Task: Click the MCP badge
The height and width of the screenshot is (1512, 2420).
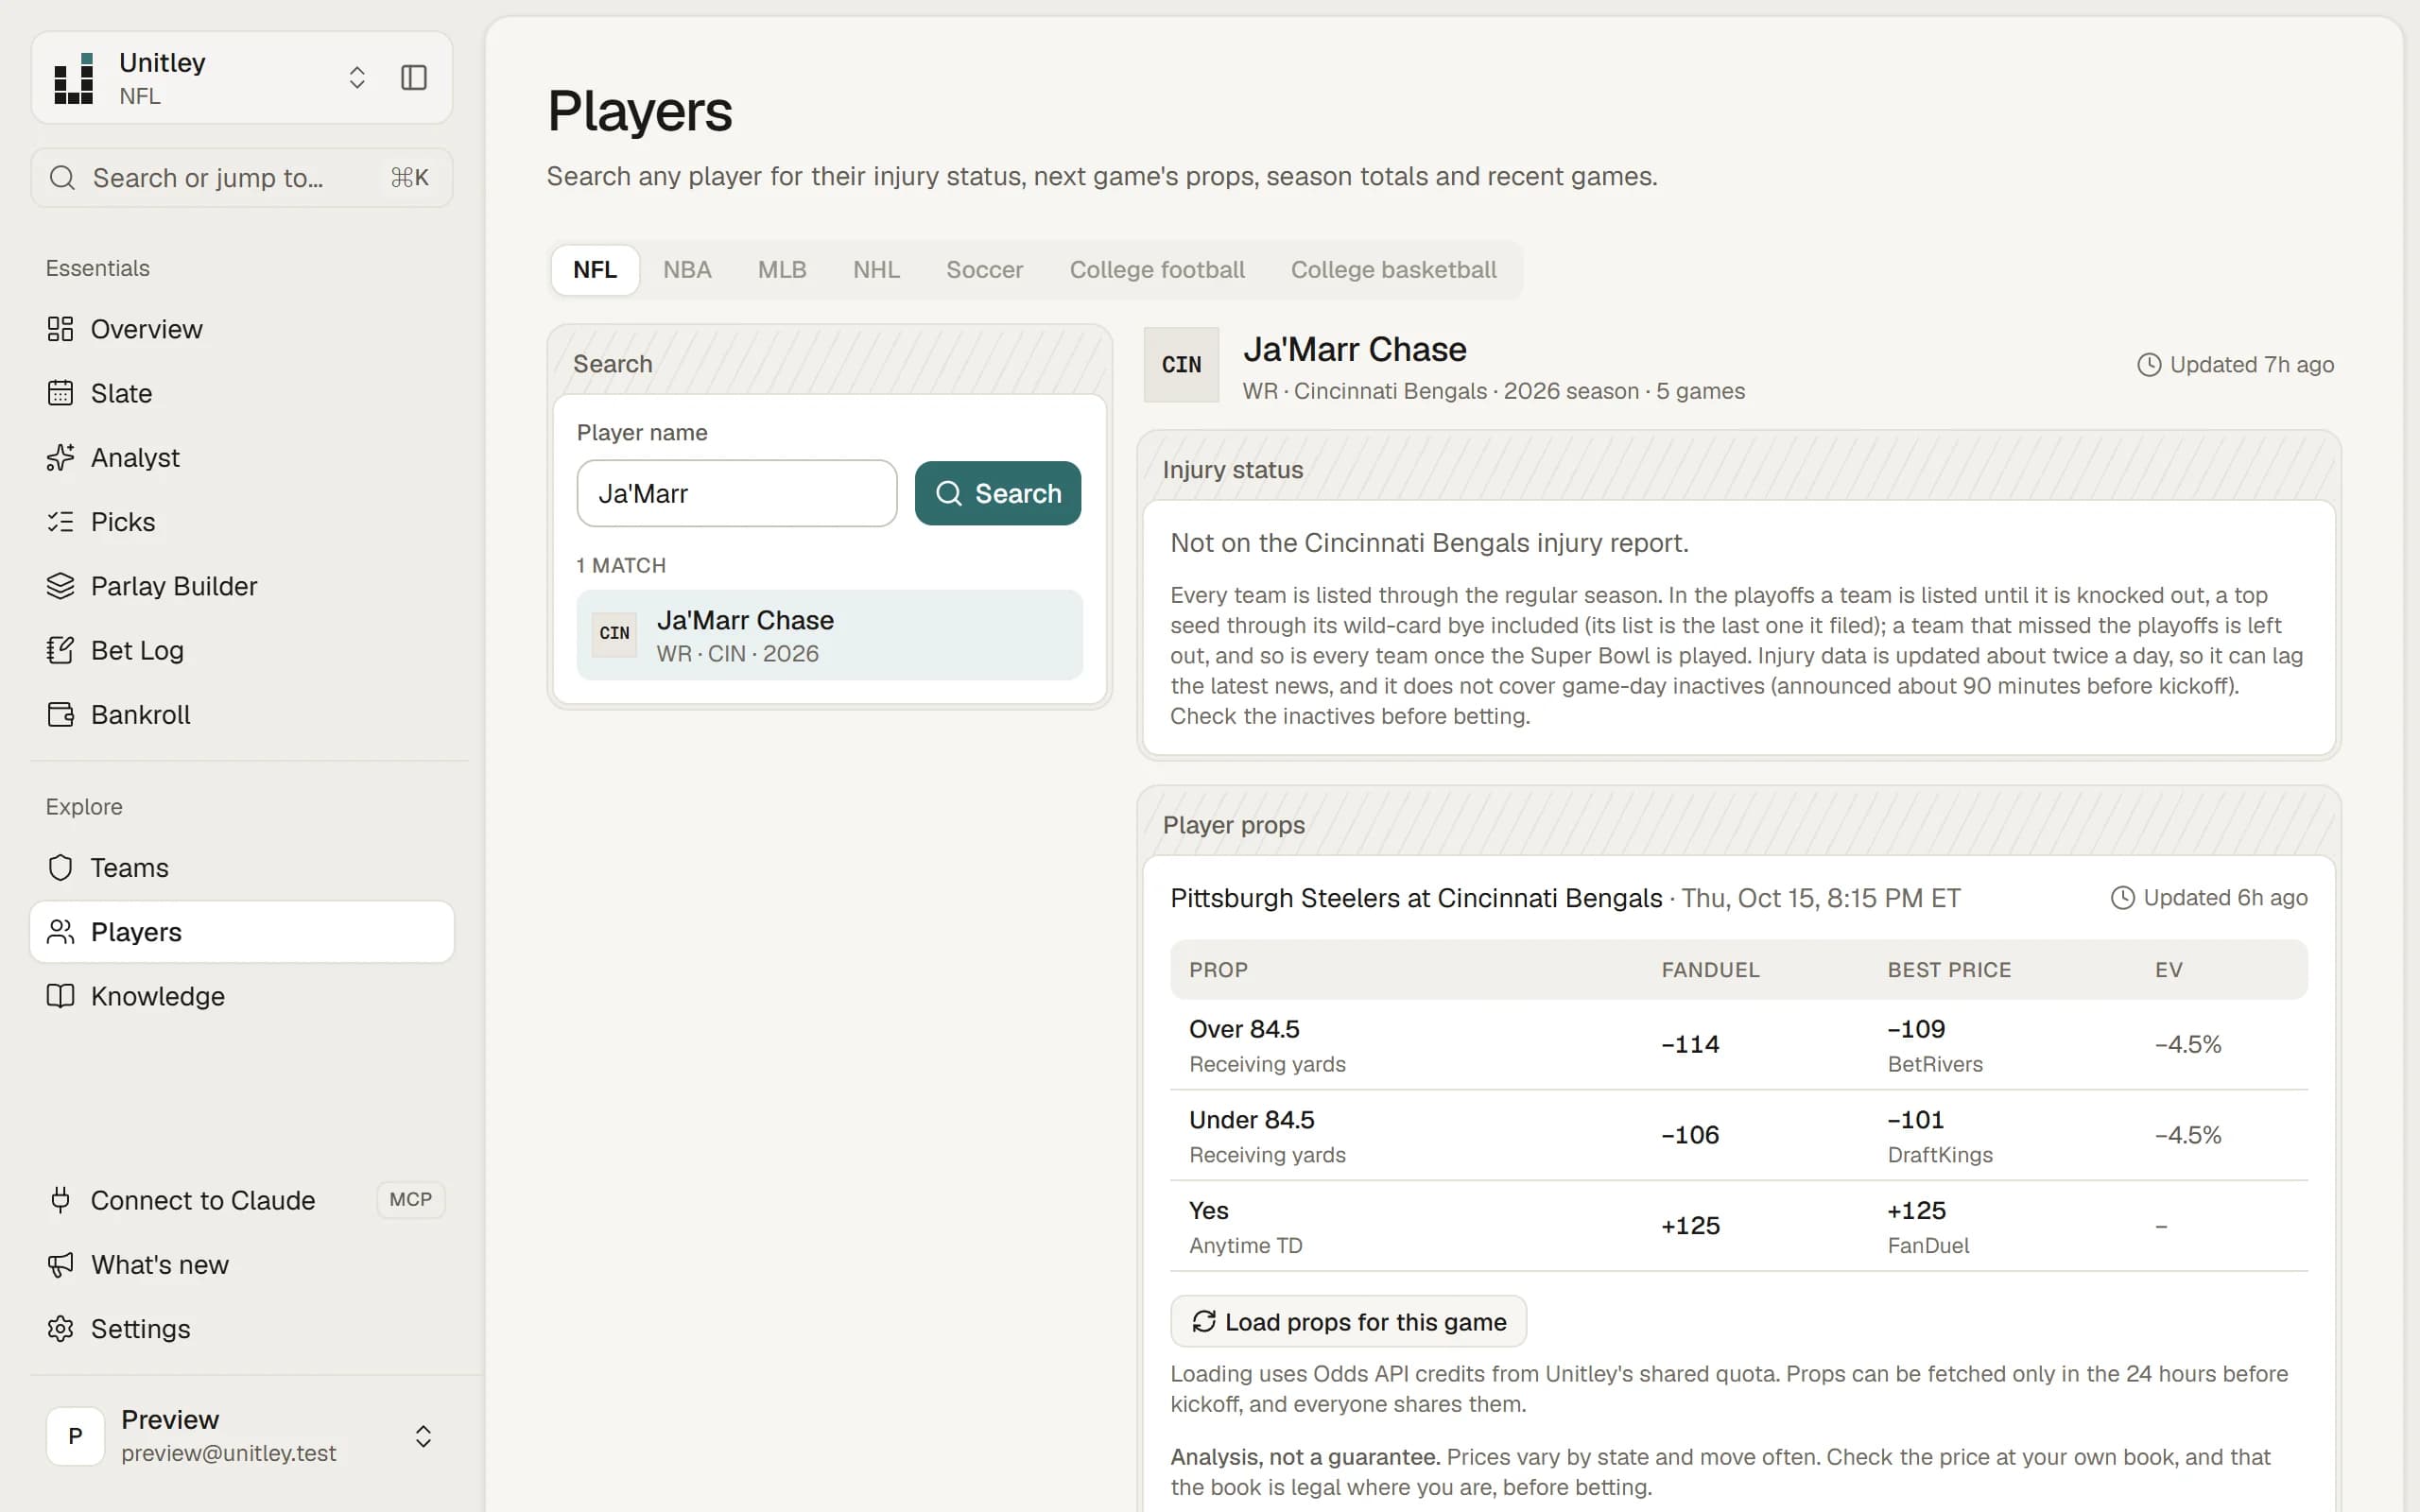Action: (410, 1199)
